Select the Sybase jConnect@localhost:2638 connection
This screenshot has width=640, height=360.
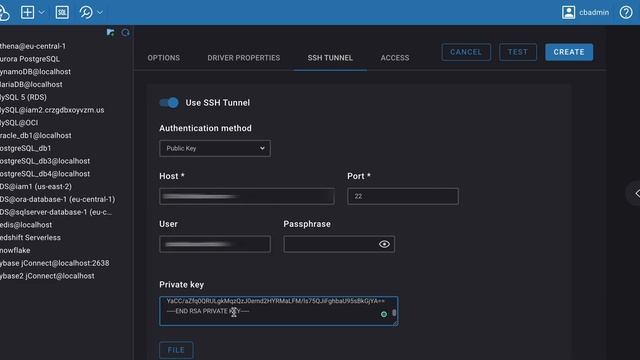[54, 263]
